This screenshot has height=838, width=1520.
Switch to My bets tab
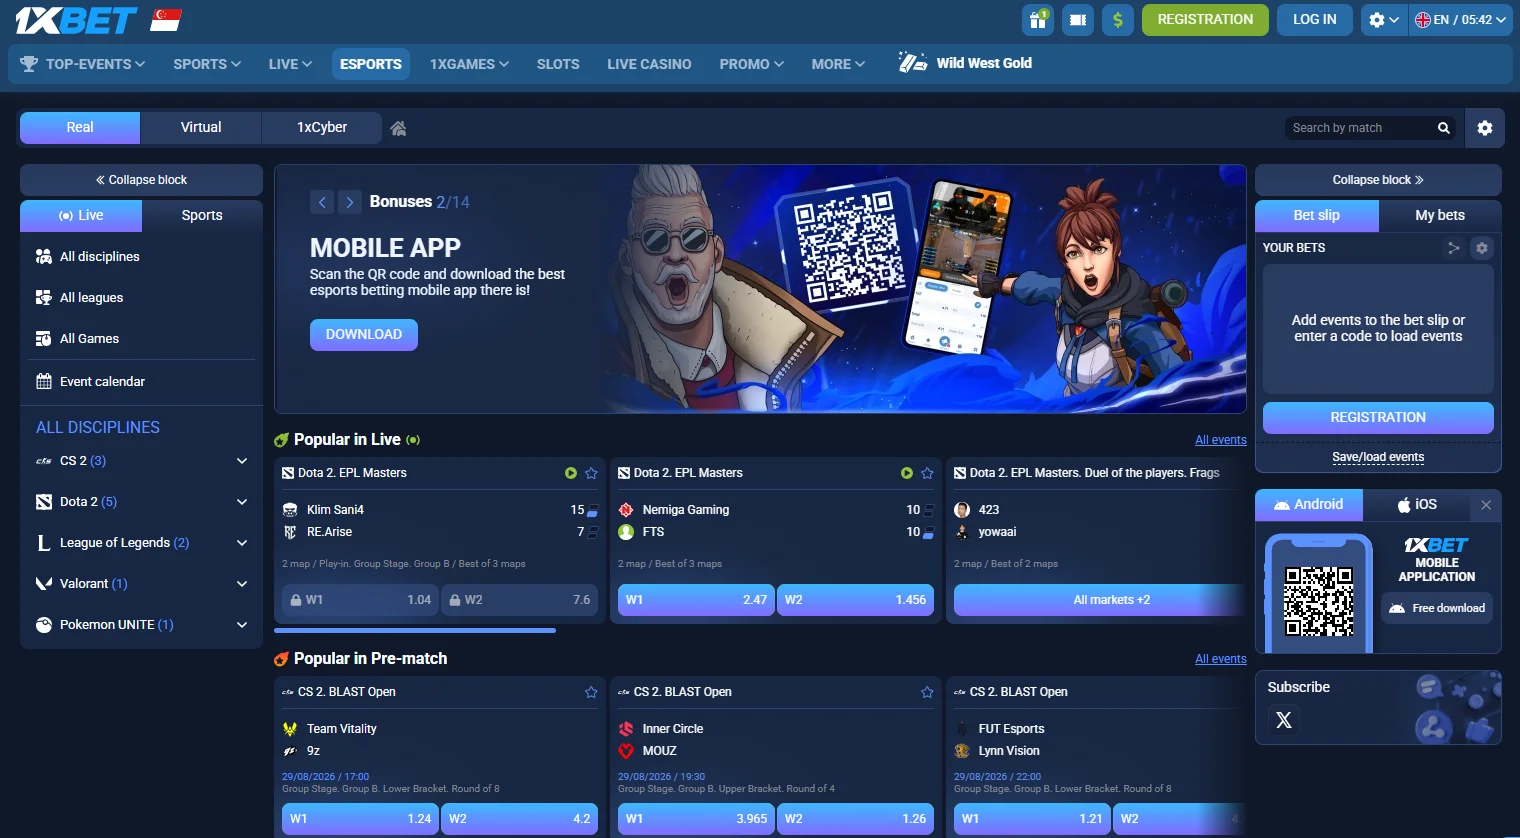coord(1440,216)
